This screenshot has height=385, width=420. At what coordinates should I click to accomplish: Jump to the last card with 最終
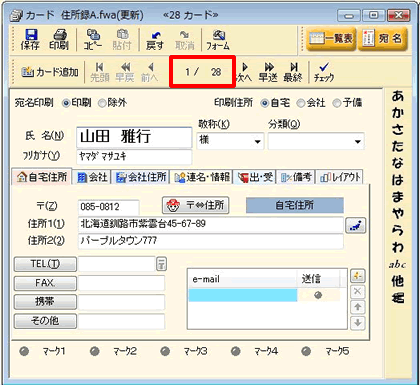coord(293,72)
